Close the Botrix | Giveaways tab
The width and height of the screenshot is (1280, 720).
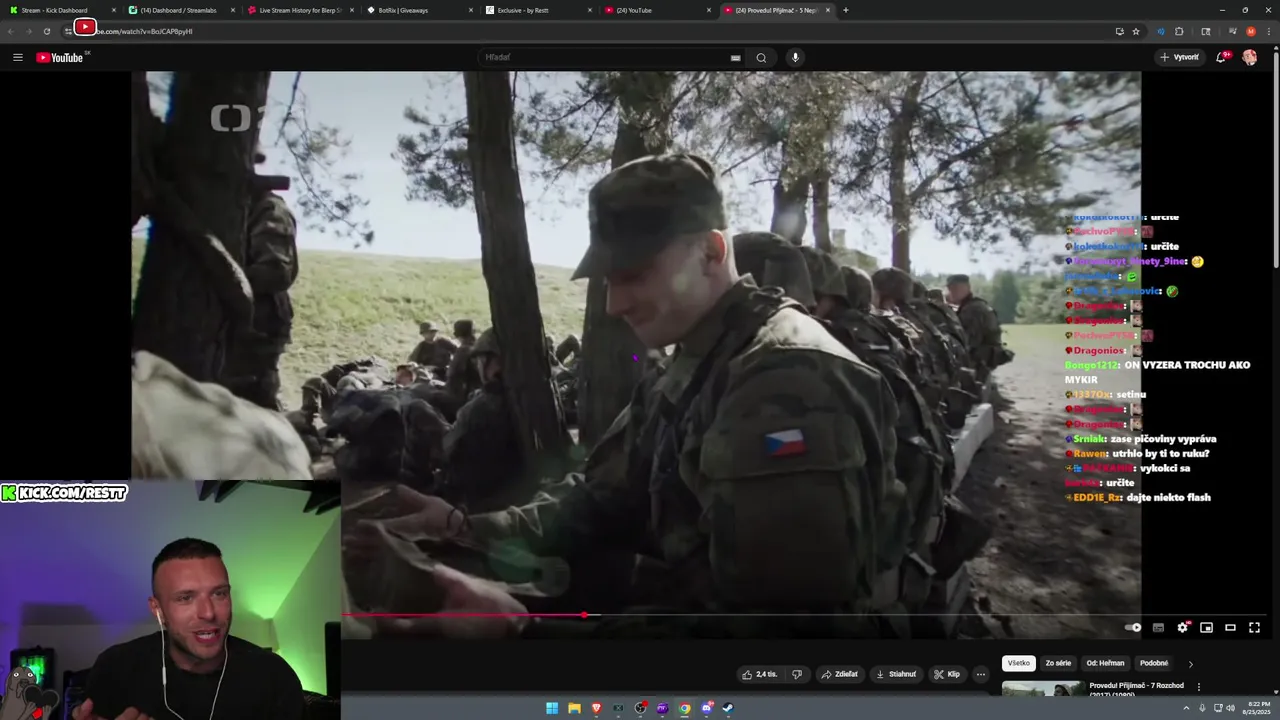coord(470,10)
